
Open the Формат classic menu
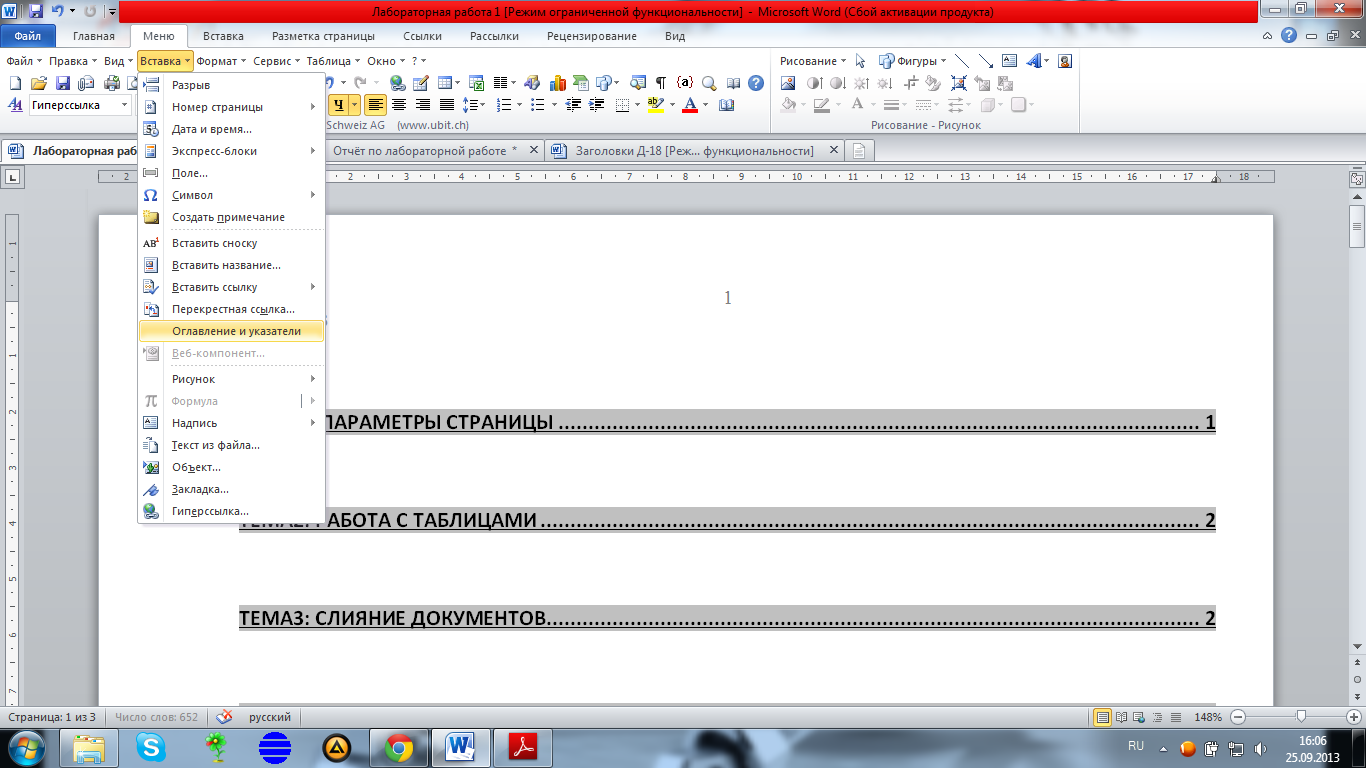pyautogui.click(x=221, y=61)
